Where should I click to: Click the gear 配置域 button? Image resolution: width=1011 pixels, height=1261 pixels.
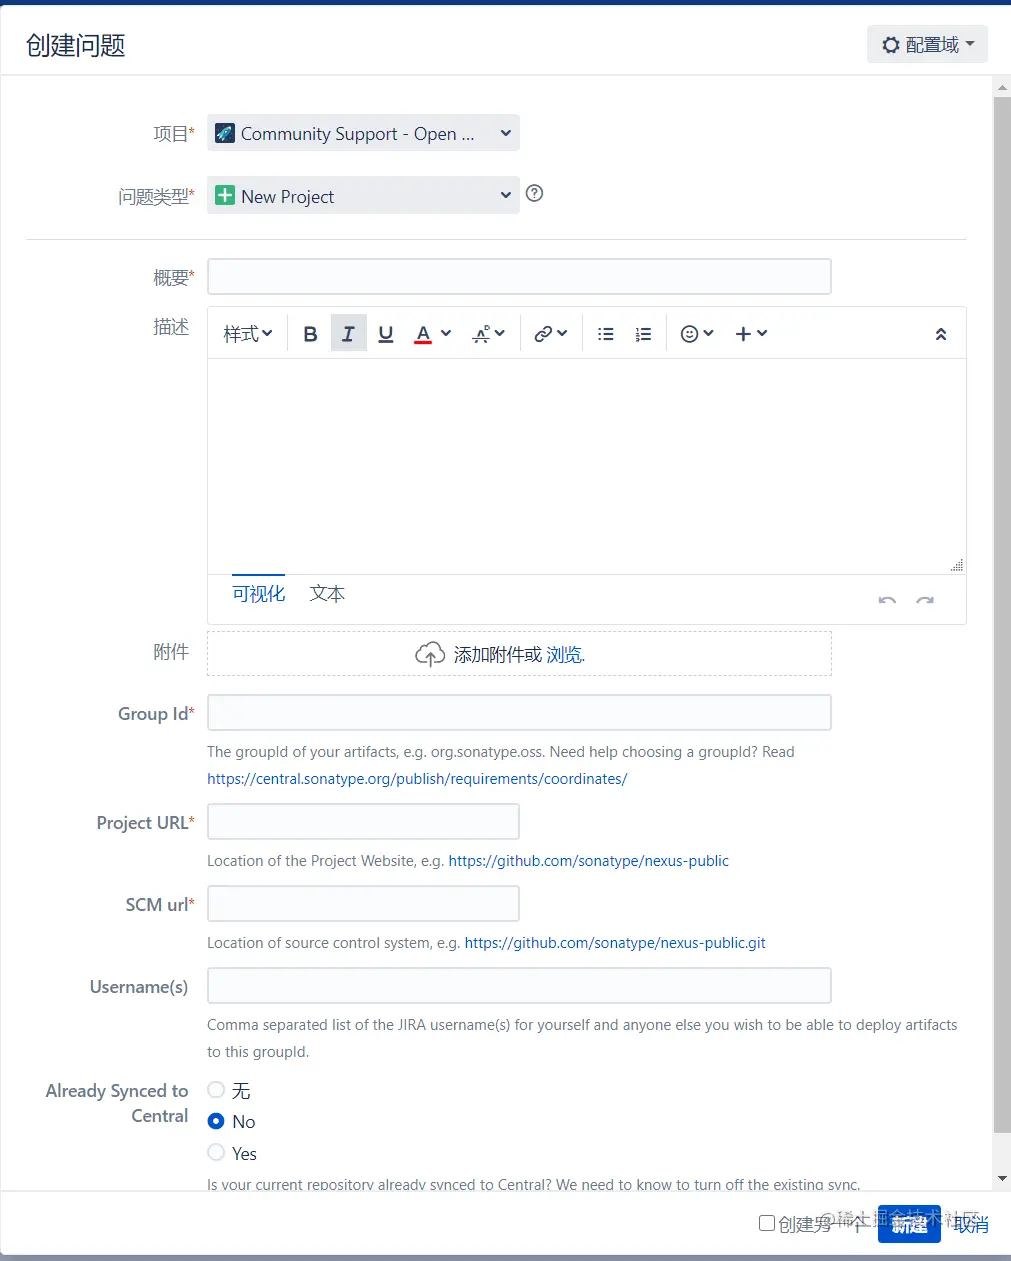coord(927,44)
